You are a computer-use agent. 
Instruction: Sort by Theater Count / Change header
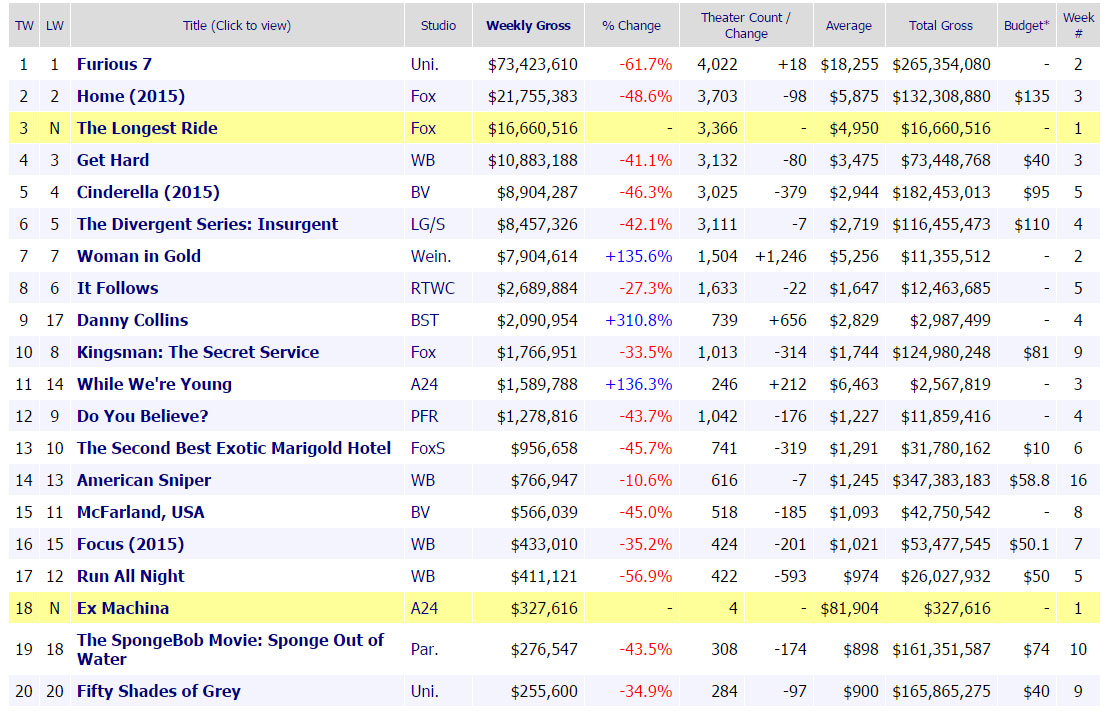[x=746, y=26]
